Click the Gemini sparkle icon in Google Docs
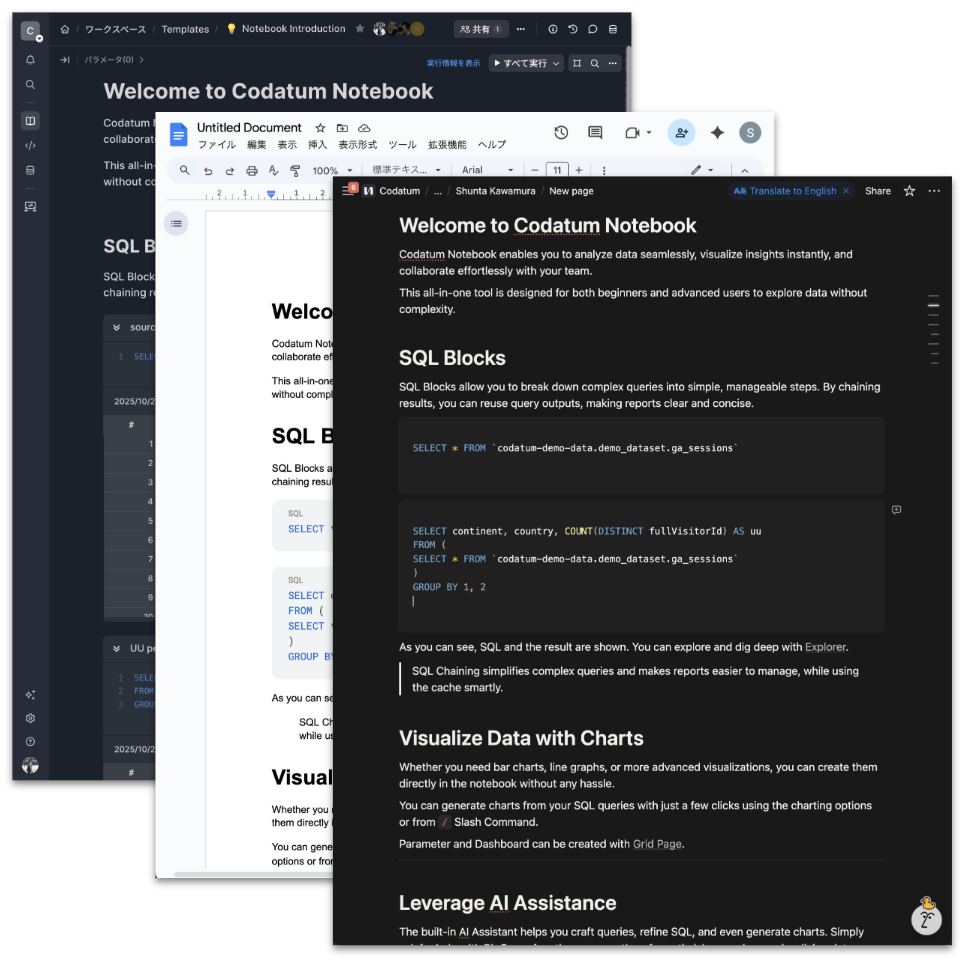This screenshot has width=978, height=974. coord(717,132)
